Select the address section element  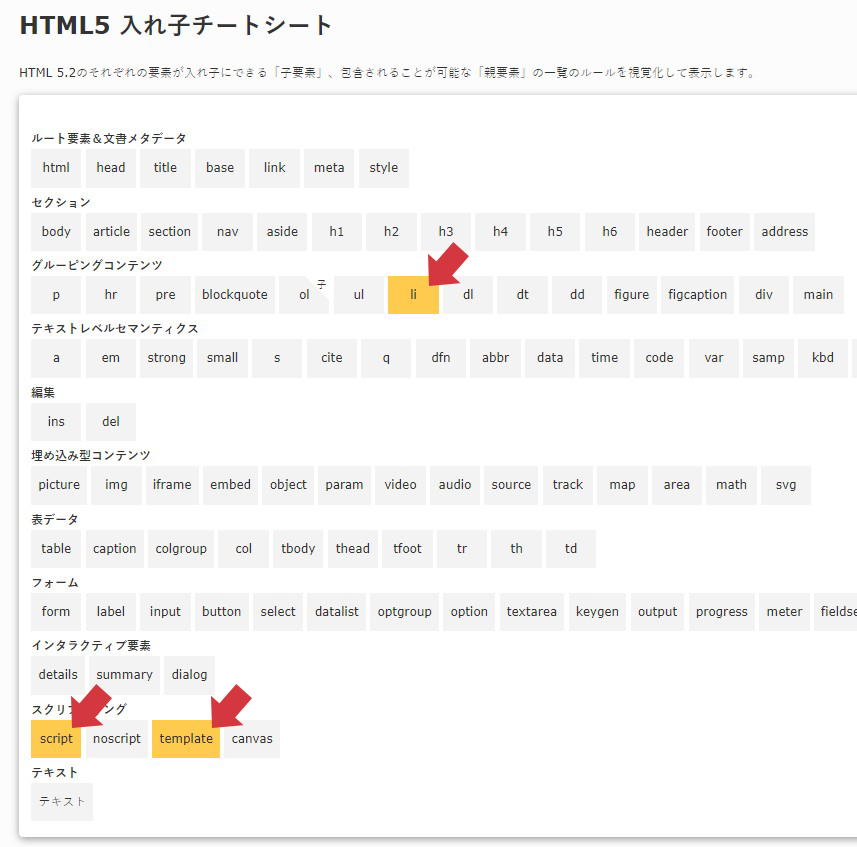(x=784, y=232)
